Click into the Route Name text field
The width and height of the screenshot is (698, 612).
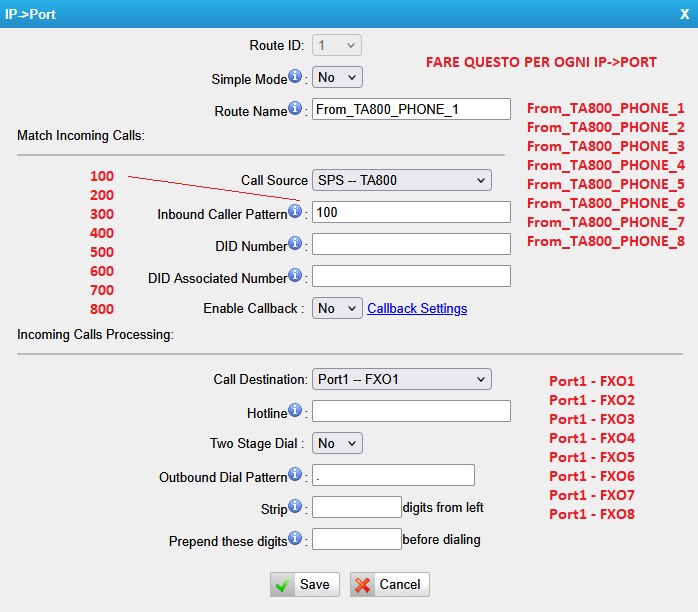pos(411,109)
